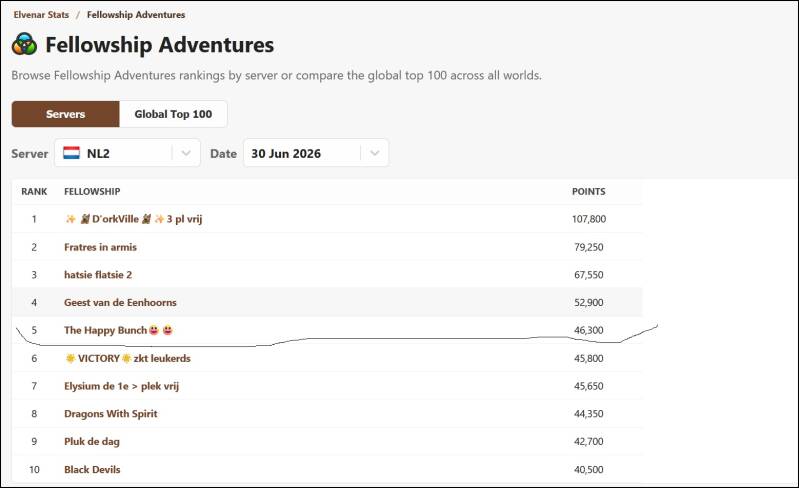Open the Dragons With Spirit fellowship
Viewport: 799px width, 488px height.
(111, 414)
